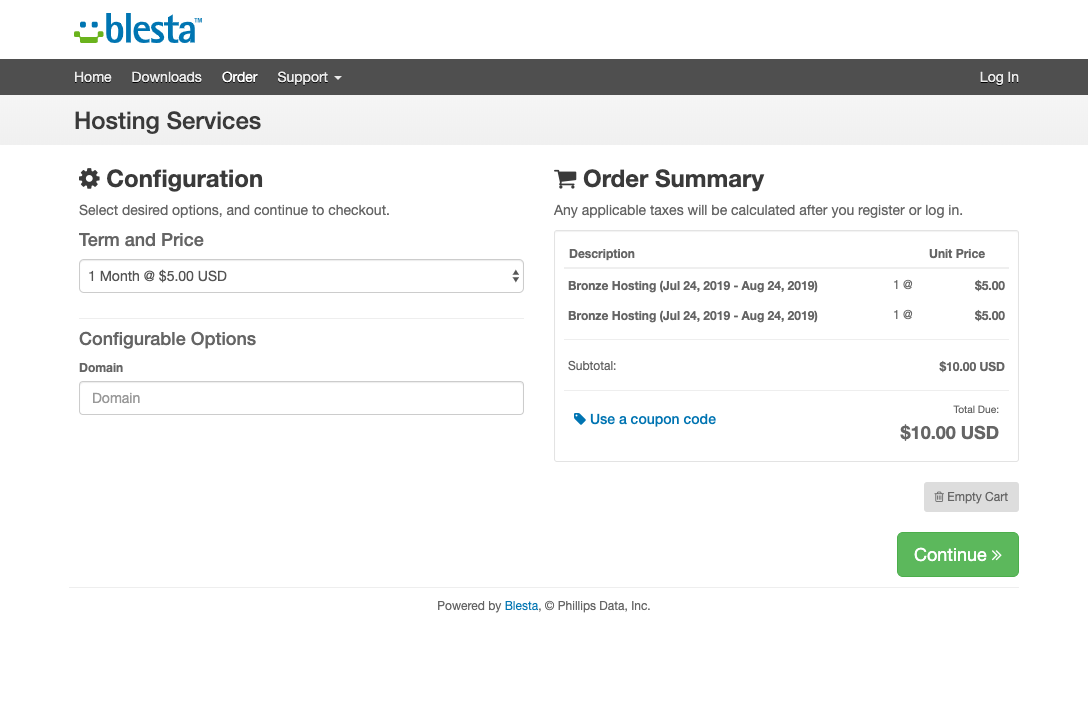The width and height of the screenshot is (1088, 726).
Task: Click the gear icon beside Configuration heading
Action: pos(89,179)
